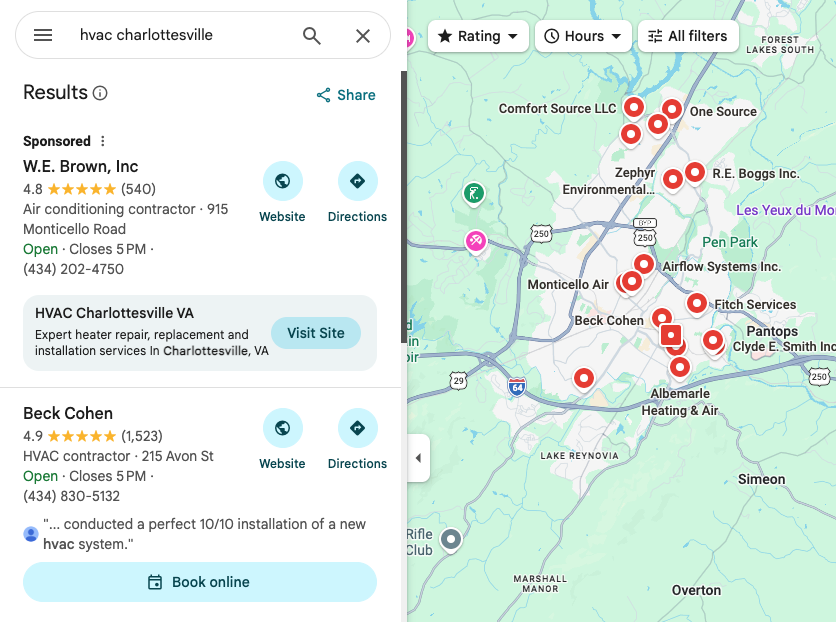Click the pink restaurant map marker
836x622 pixels.
(476, 241)
